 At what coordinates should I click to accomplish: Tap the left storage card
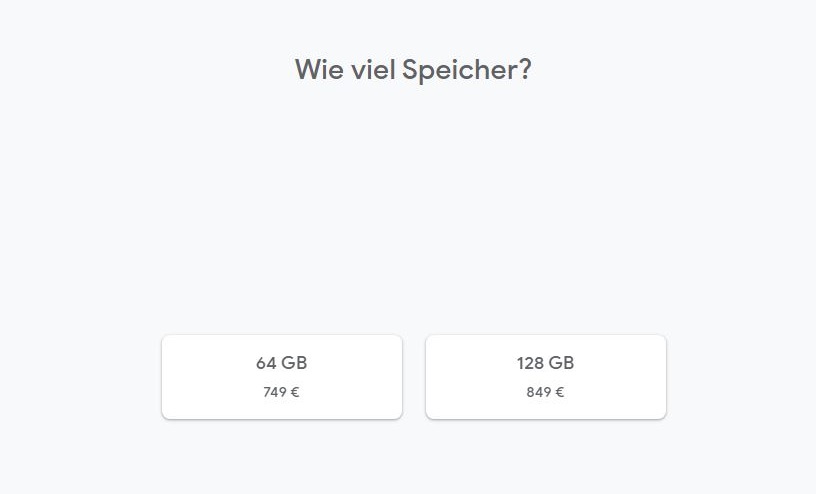281,377
